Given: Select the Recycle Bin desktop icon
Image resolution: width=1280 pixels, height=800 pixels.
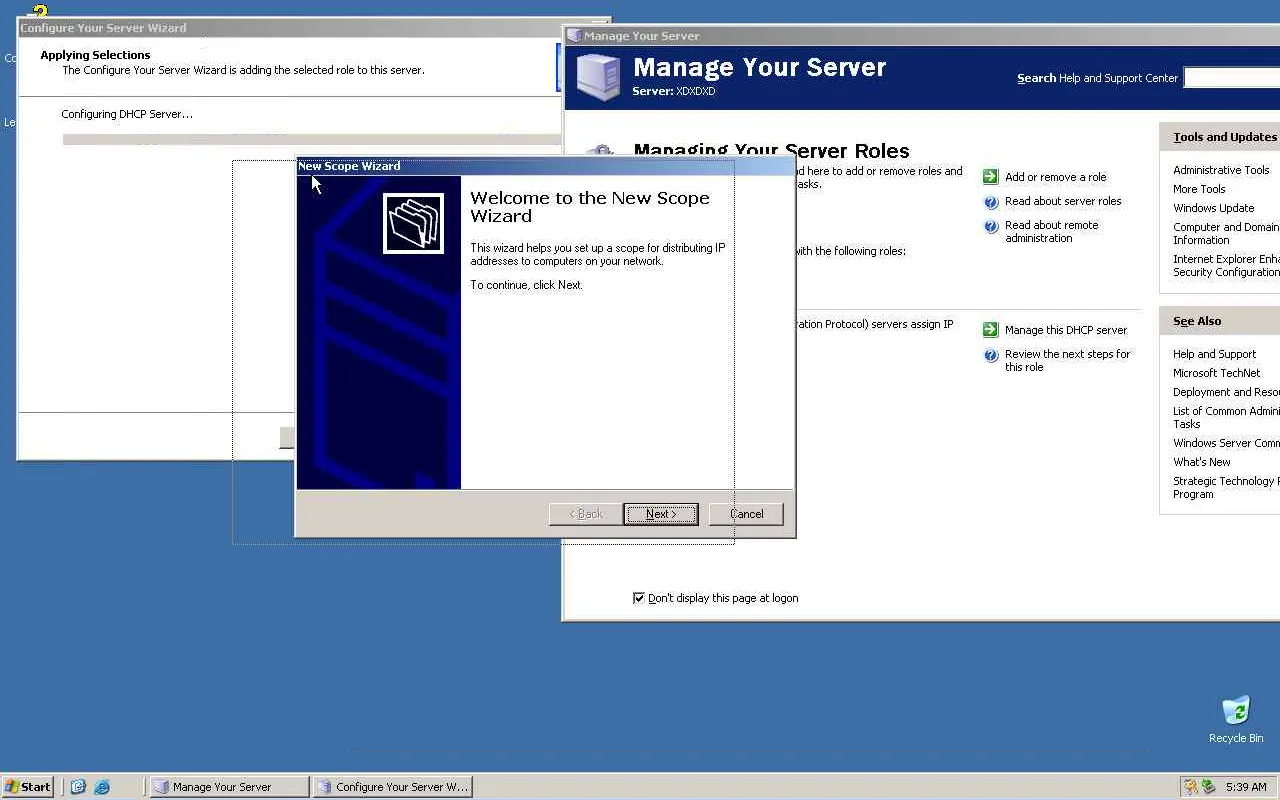Looking at the screenshot, I should tap(1236, 719).
